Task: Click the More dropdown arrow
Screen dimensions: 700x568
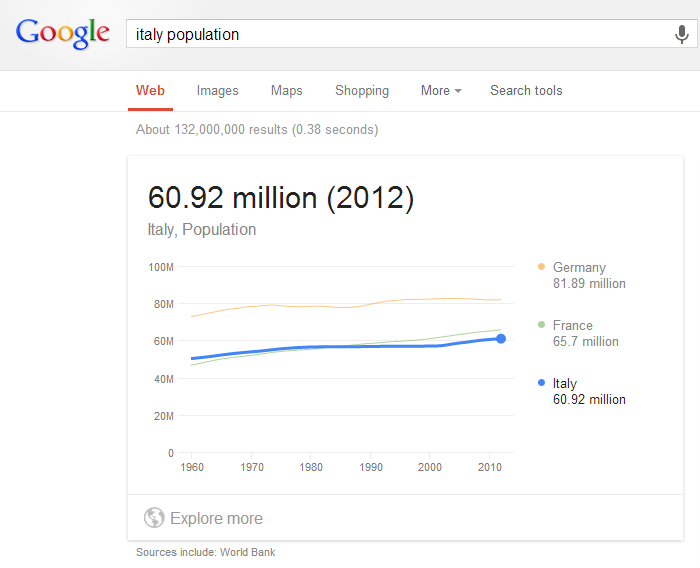Action: pyautogui.click(x=458, y=91)
